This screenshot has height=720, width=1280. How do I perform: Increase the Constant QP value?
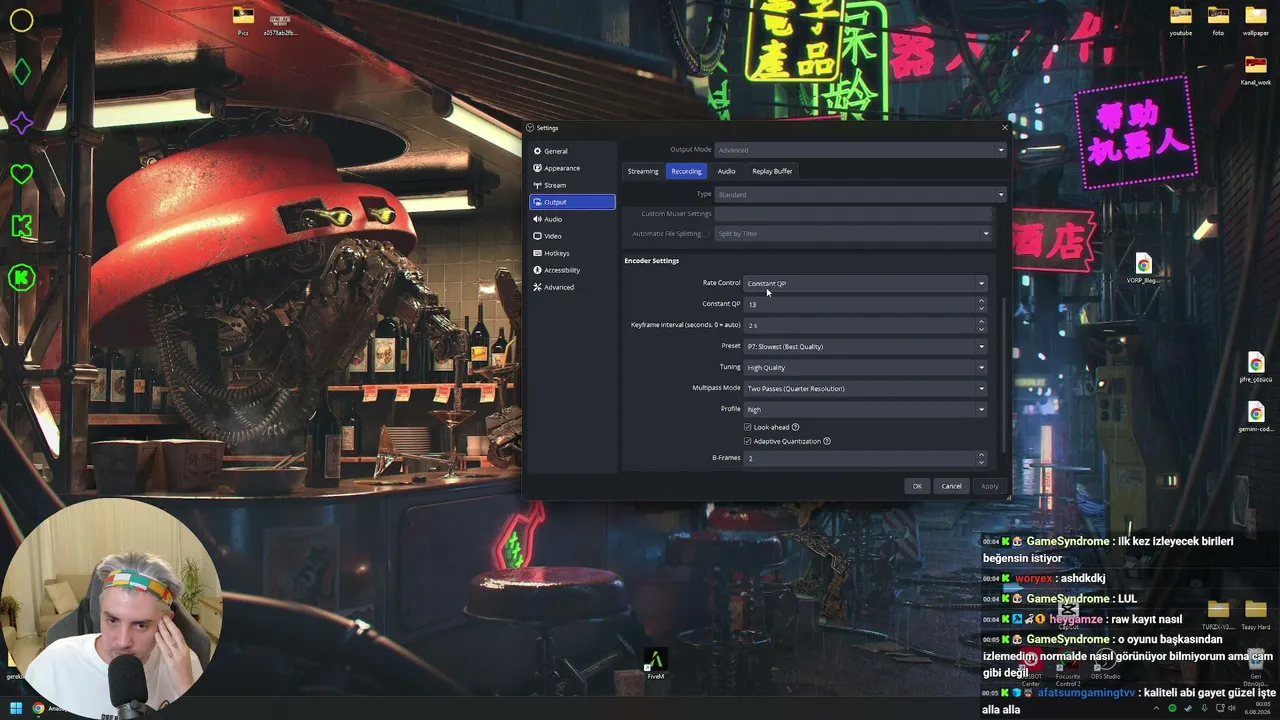(x=981, y=301)
